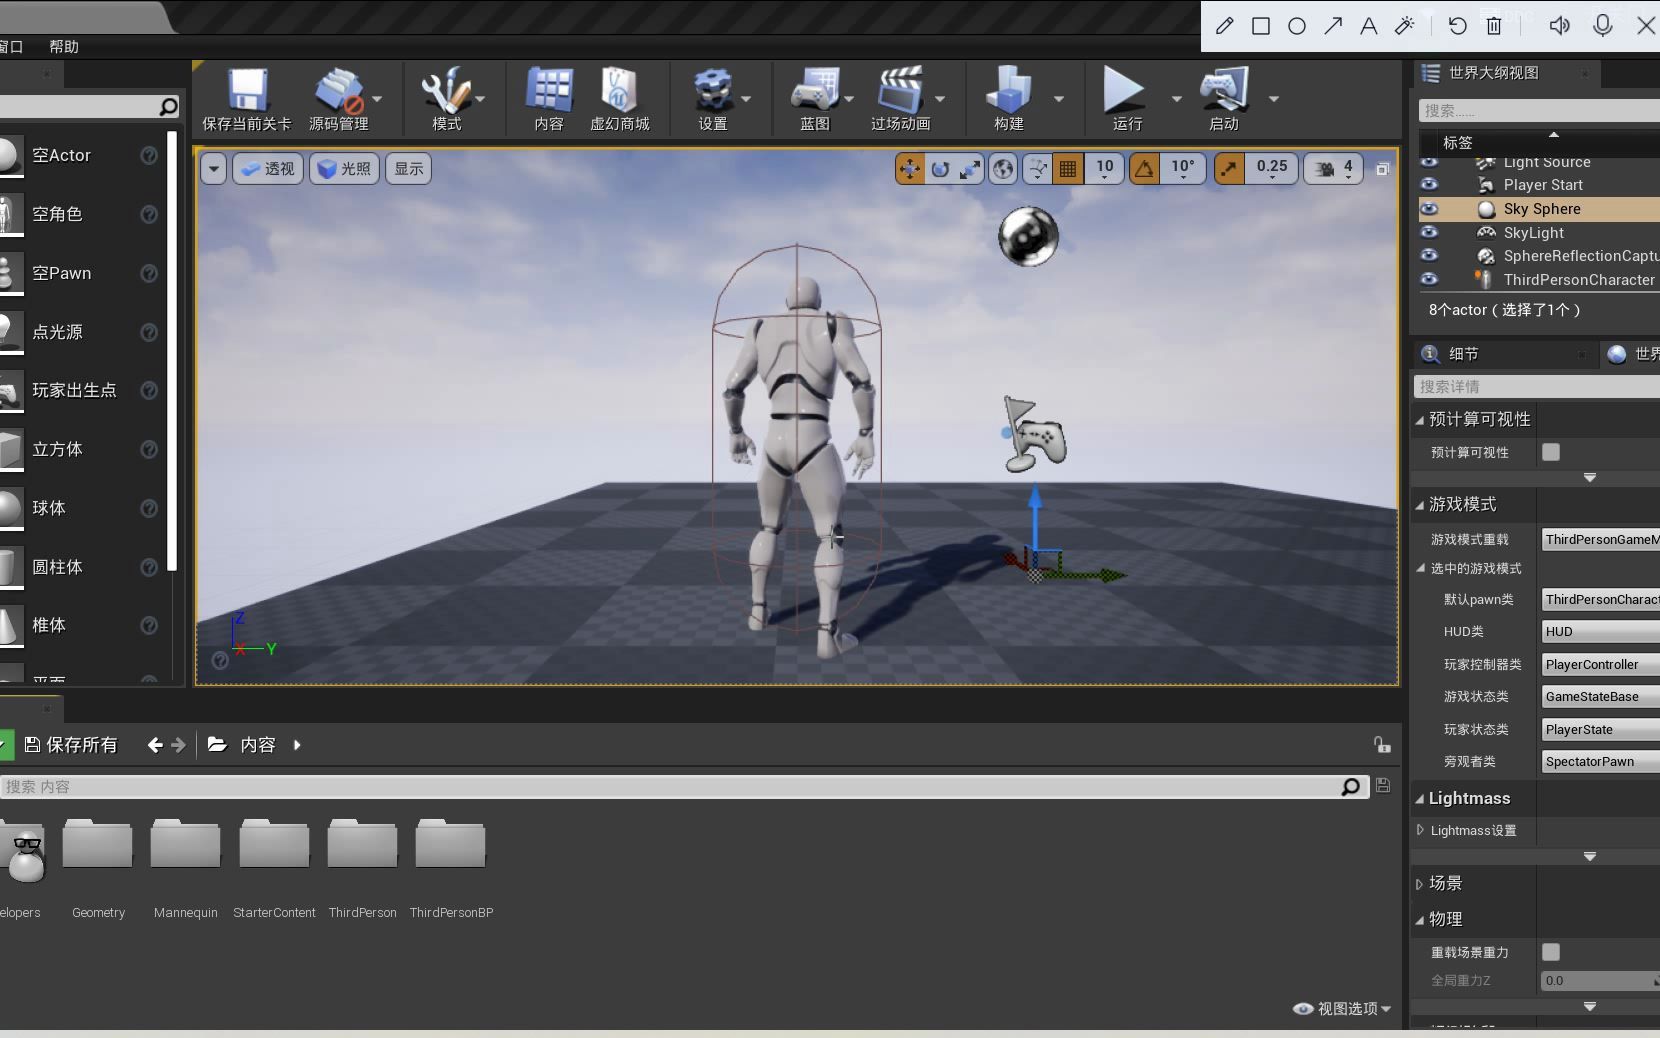The image size is (1660, 1038).
Task: Expand the 场景 section in the details panel
Action: (x=1421, y=883)
